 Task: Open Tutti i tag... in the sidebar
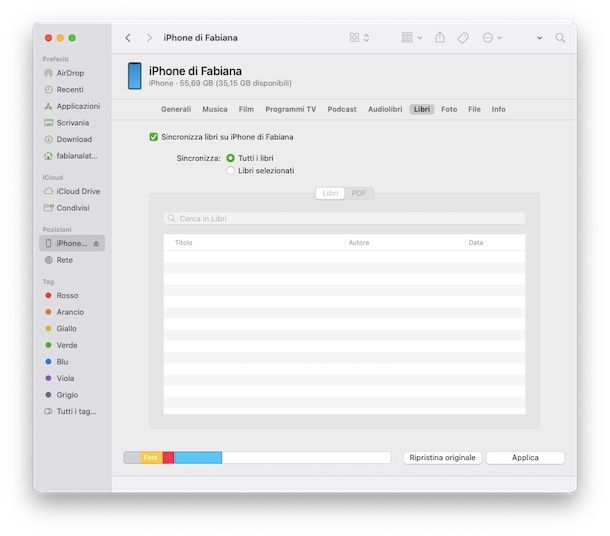[x=70, y=412]
